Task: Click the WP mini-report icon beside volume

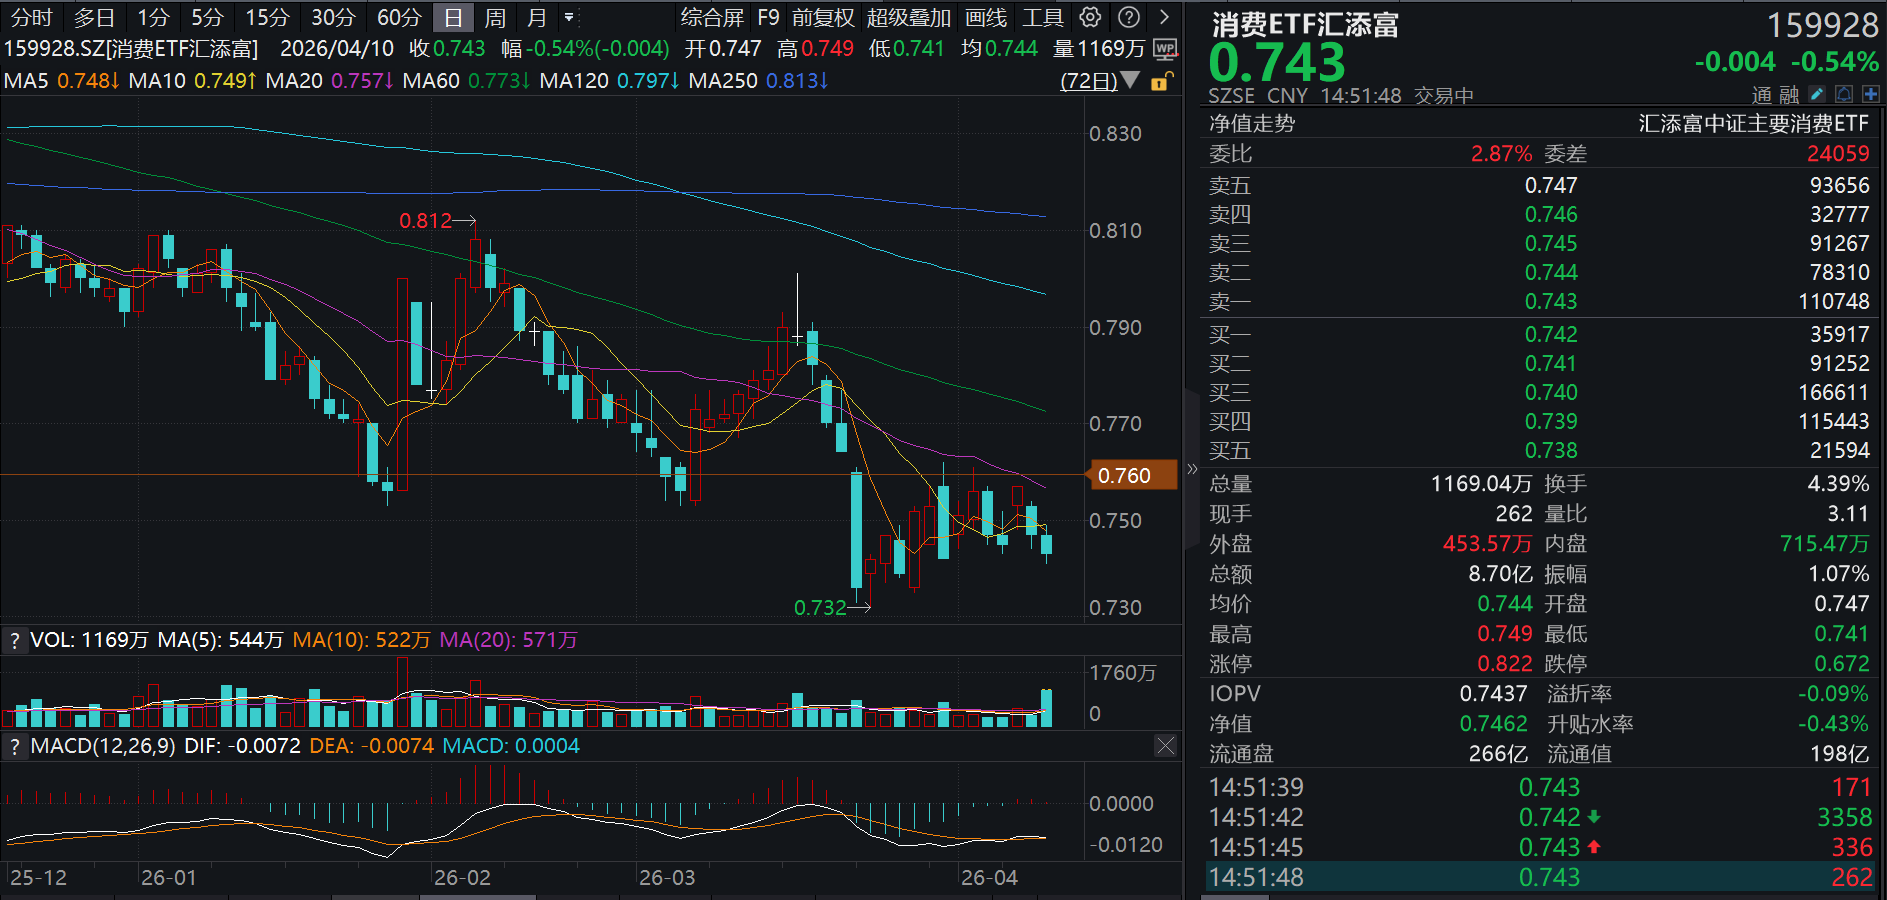Action: (x=1165, y=48)
